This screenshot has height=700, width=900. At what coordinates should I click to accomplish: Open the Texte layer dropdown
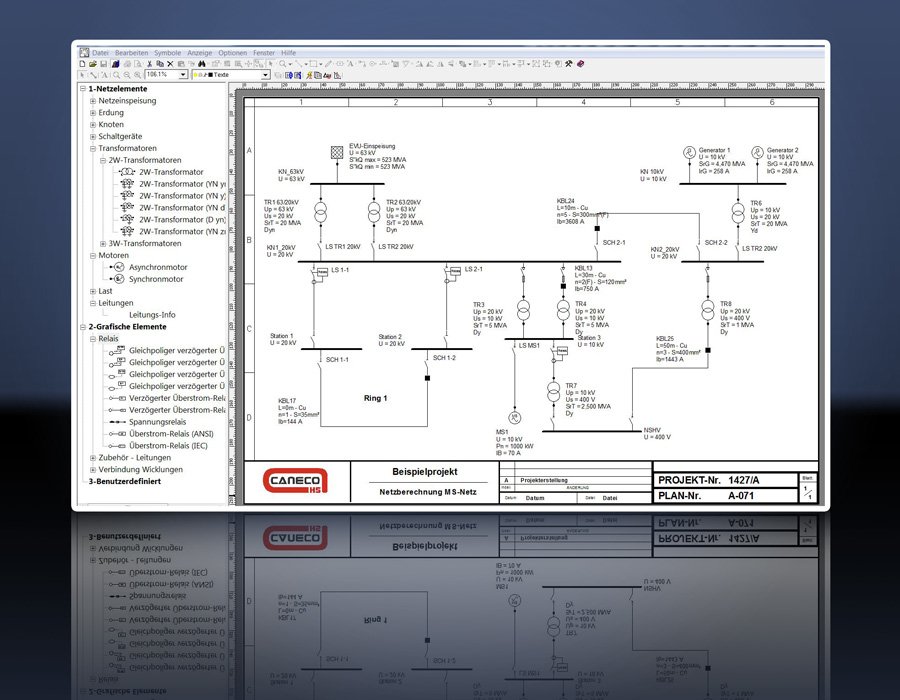(265, 75)
